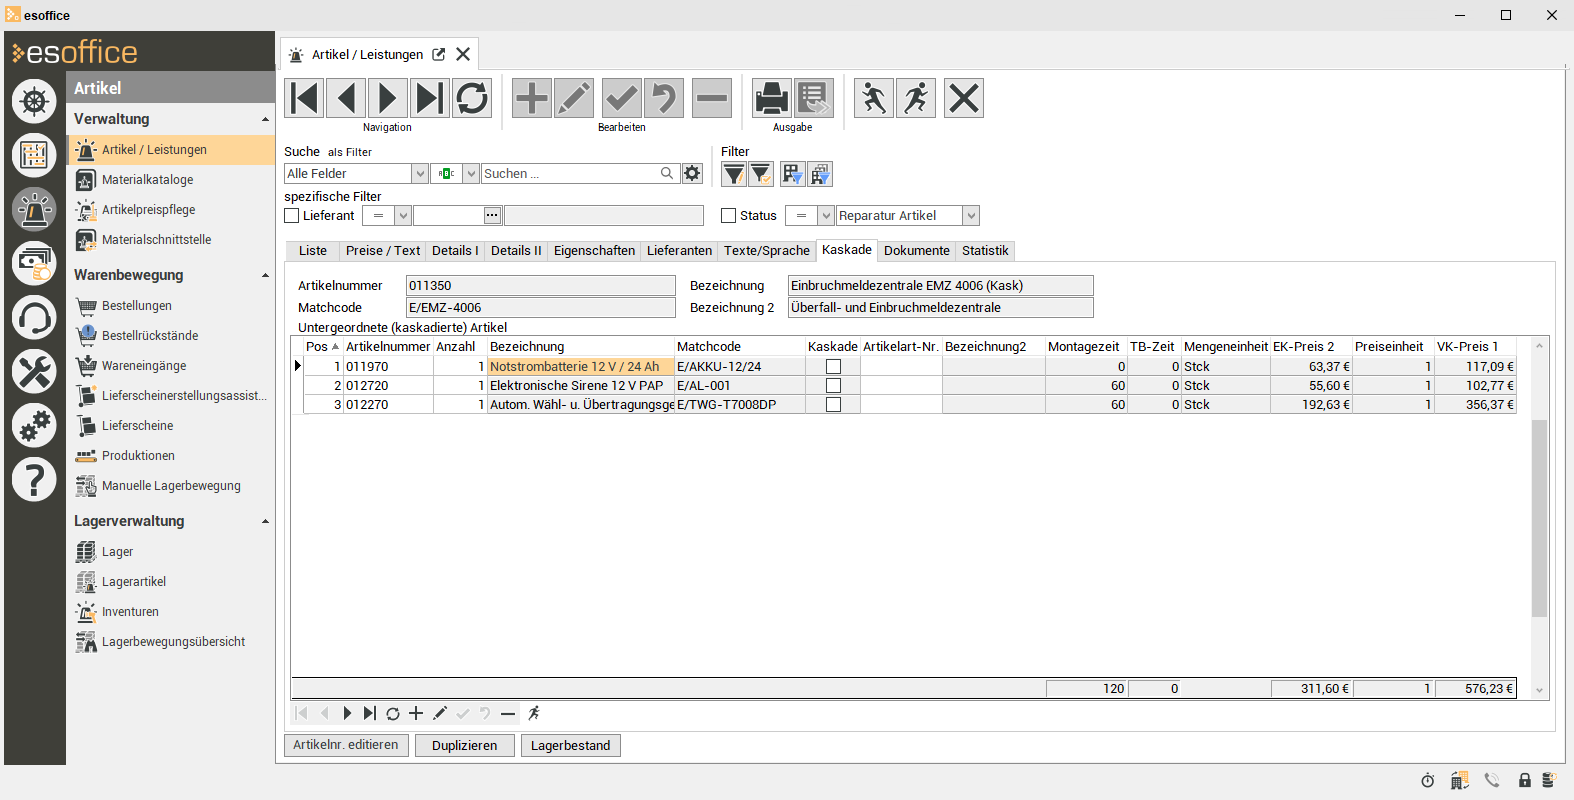Screen dimensions: 1574x800
Task: Open search settings gear icon
Action: click(692, 174)
